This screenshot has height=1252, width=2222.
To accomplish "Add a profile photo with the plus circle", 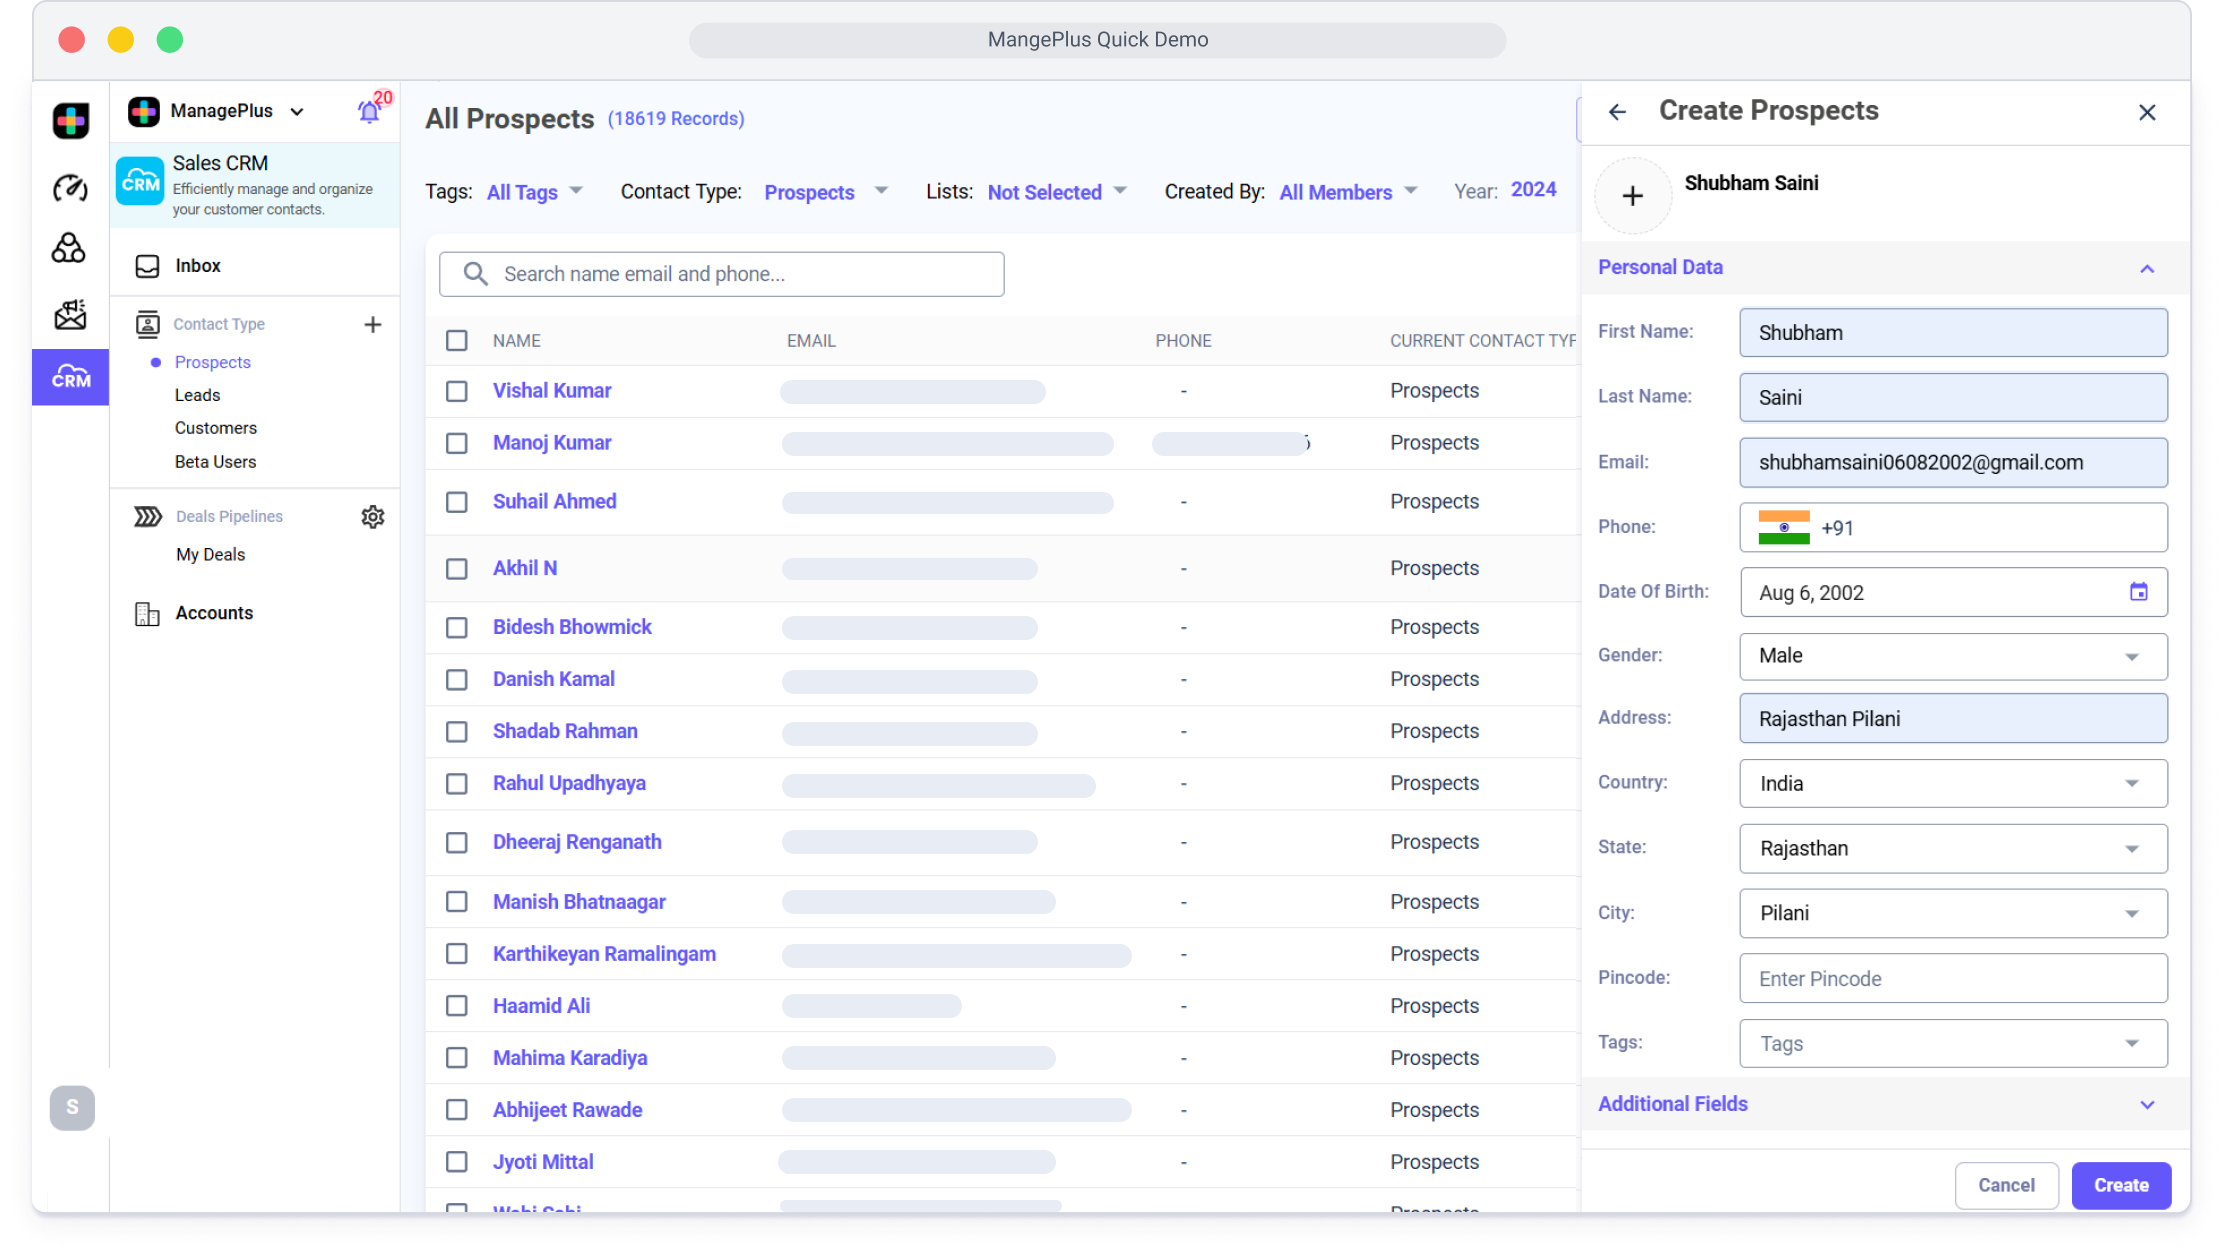I will 1632,196.
